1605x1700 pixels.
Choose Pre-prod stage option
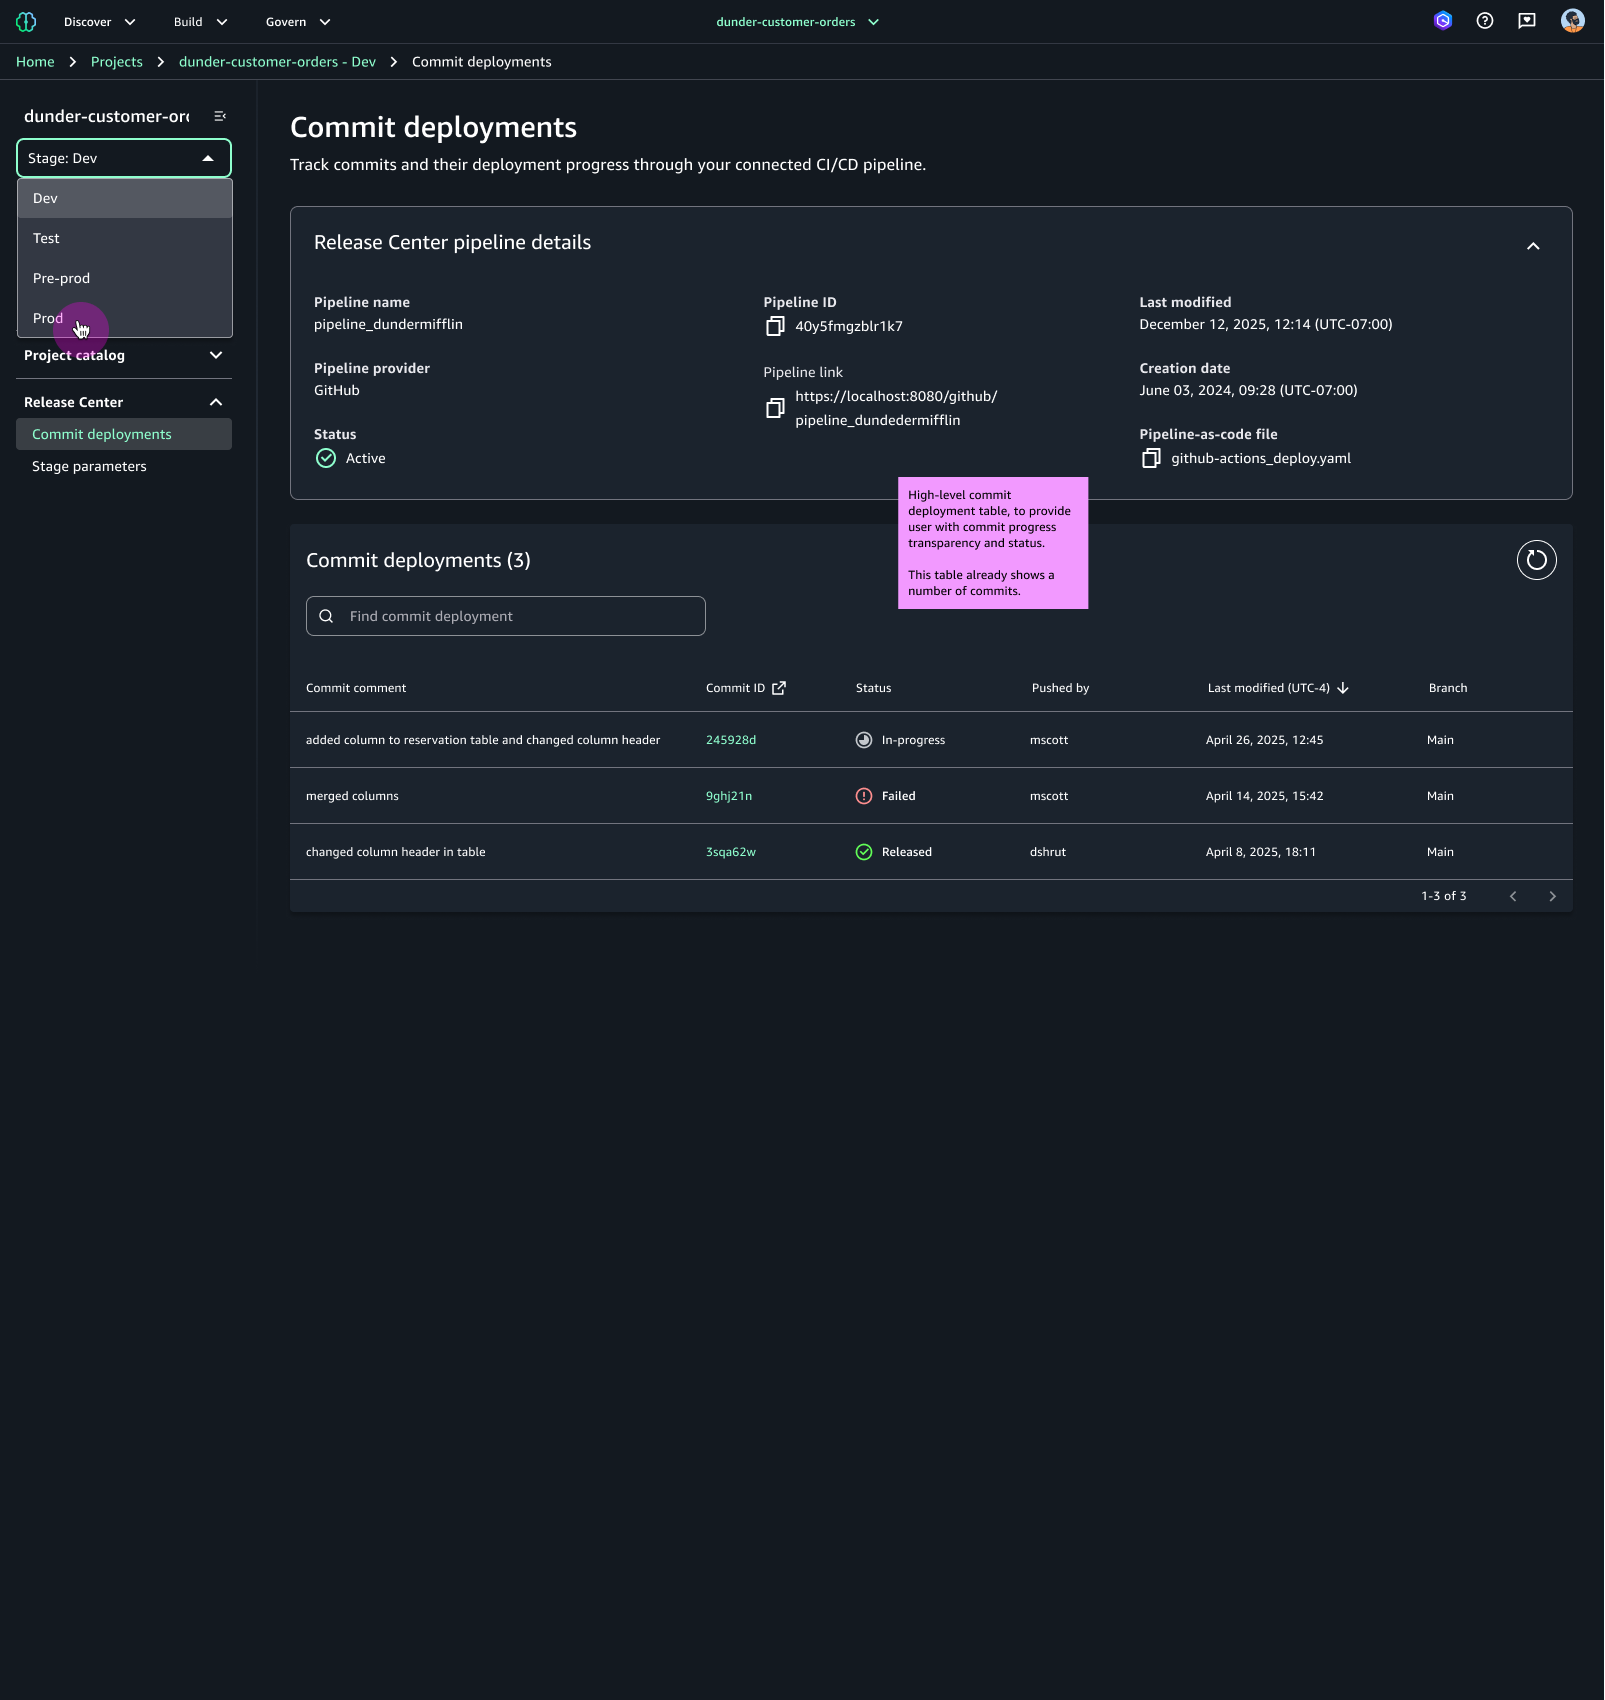(x=61, y=278)
